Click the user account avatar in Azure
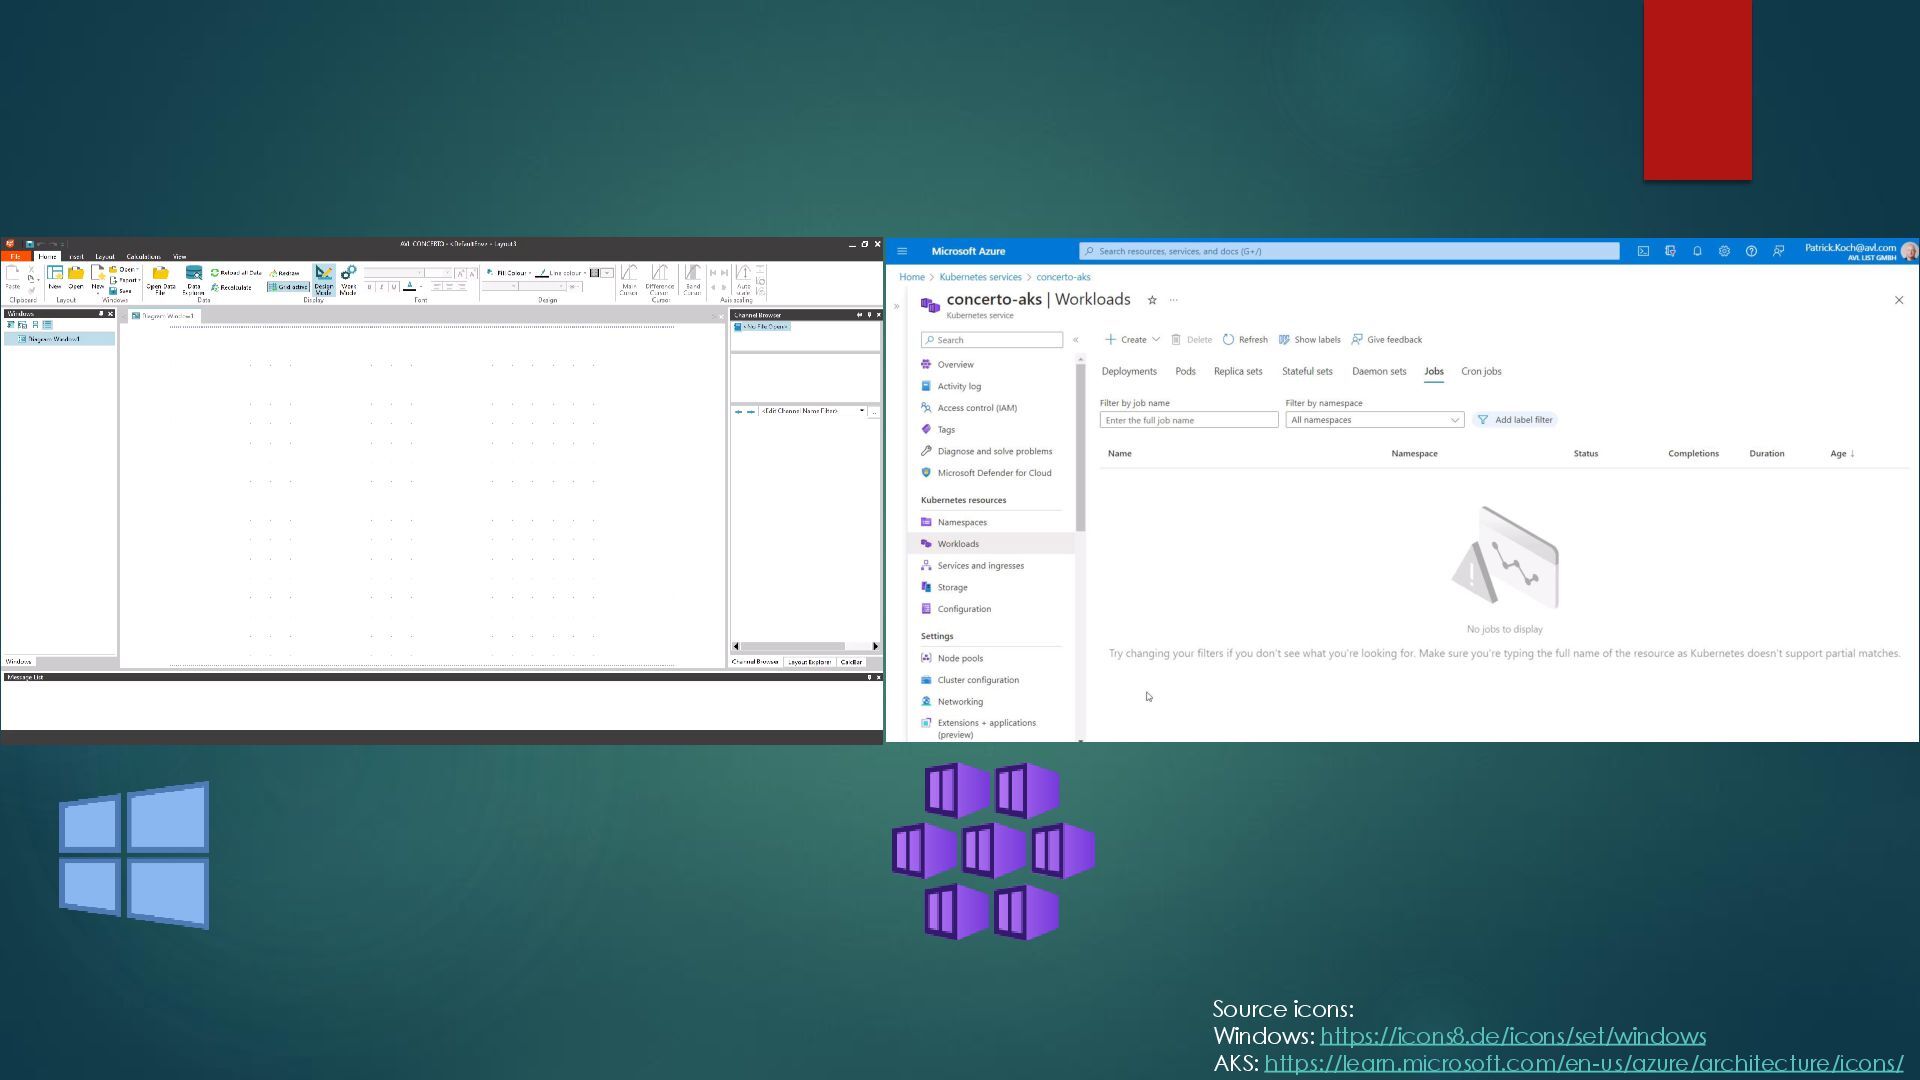Image resolution: width=1920 pixels, height=1080 pixels. [1909, 251]
